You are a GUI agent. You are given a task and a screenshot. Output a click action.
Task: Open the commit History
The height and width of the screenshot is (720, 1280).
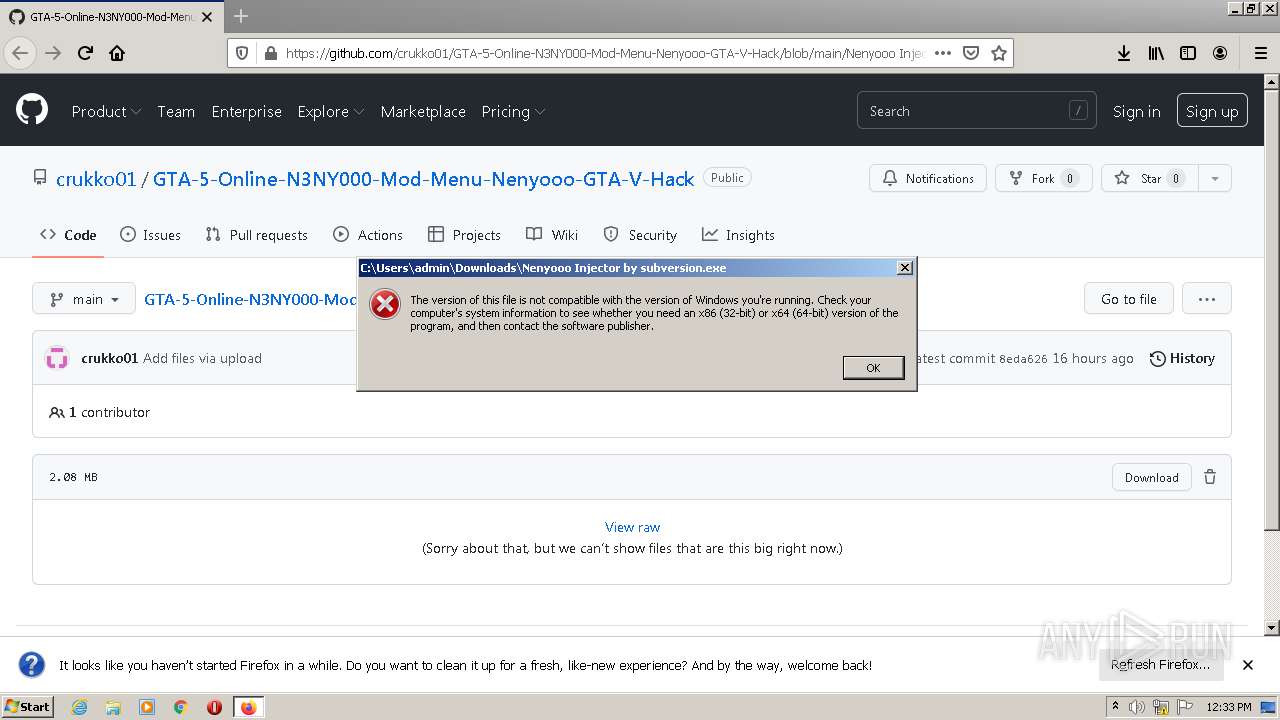click(1182, 358)
